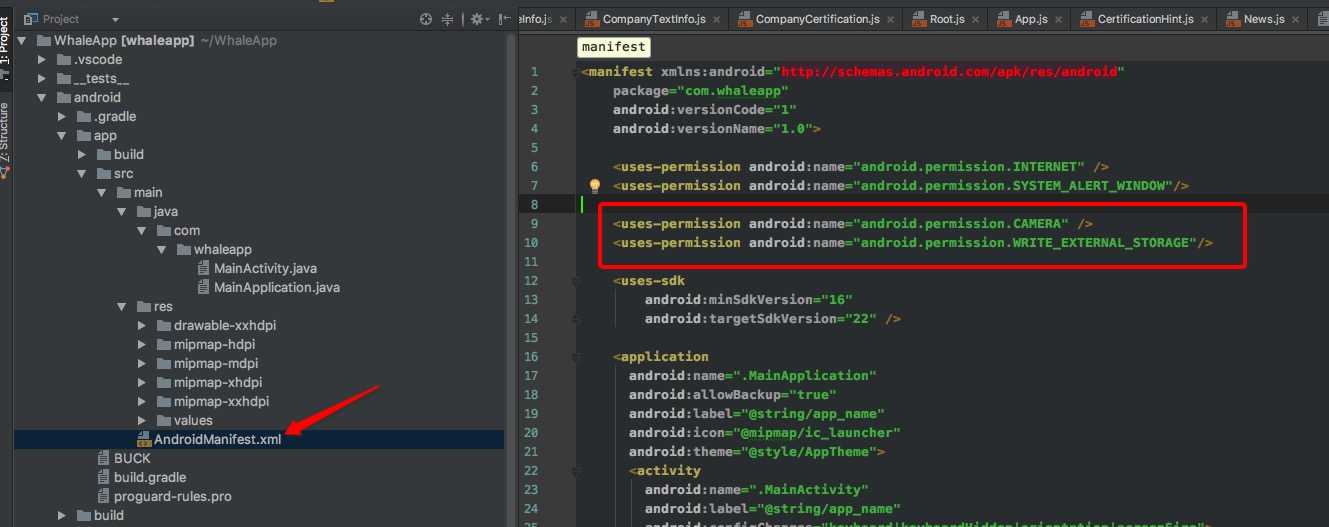Switch to the App.js tab
This screenshot has width=1329, height=527.
[1029, 19]
